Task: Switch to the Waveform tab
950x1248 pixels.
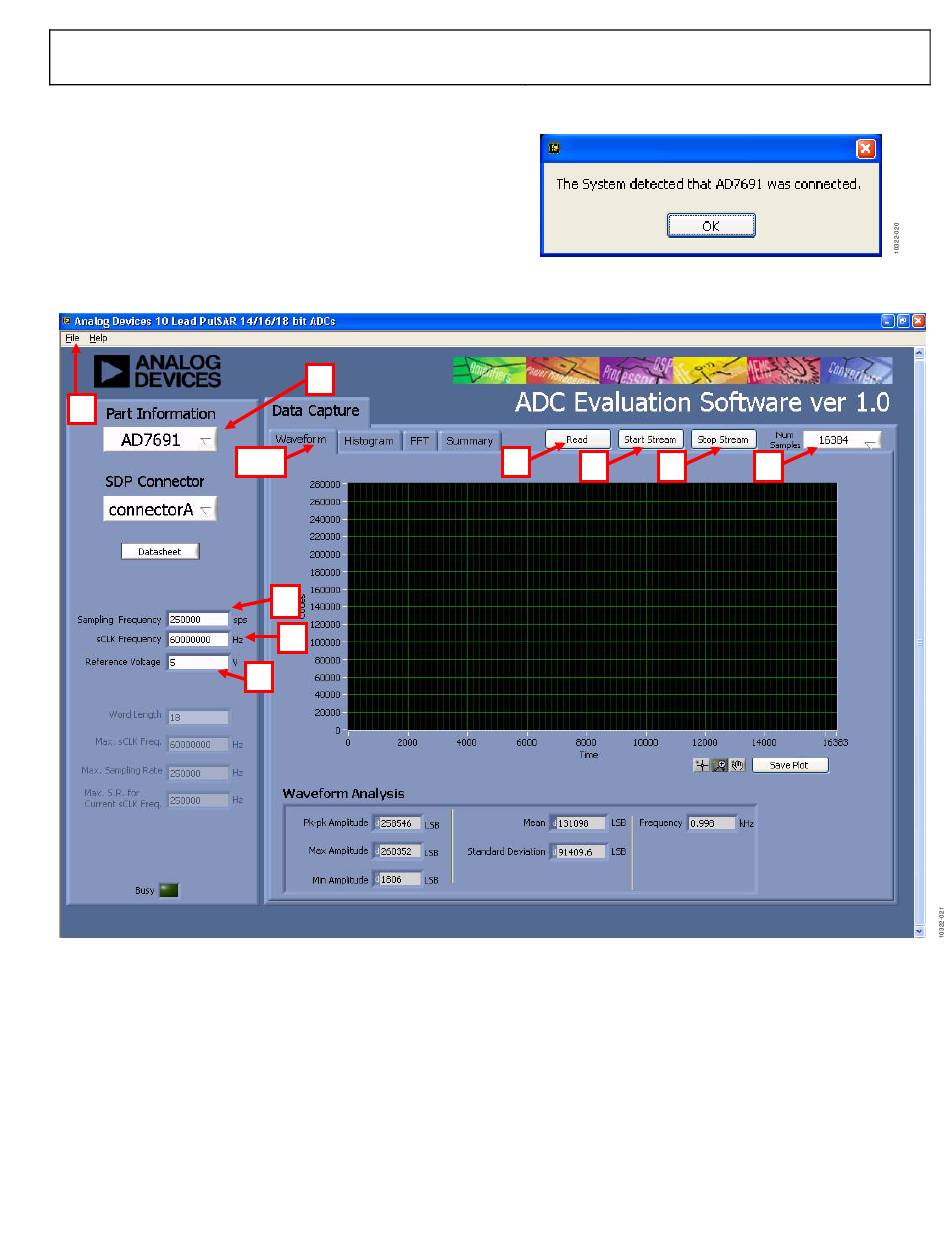Action: click(x=301, y=440)
